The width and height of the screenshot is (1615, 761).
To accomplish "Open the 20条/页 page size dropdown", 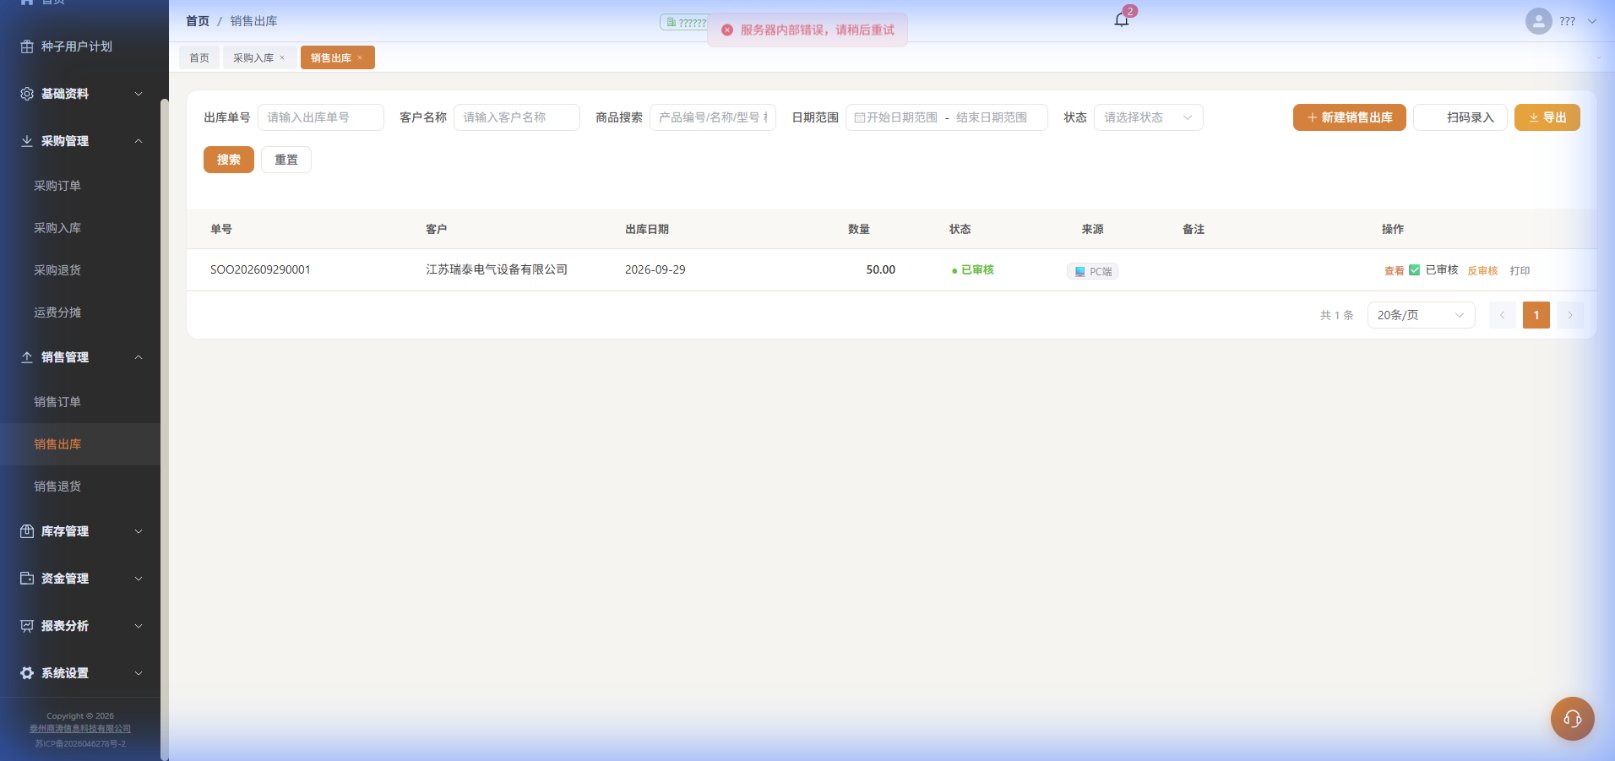I will (1421, 315).
